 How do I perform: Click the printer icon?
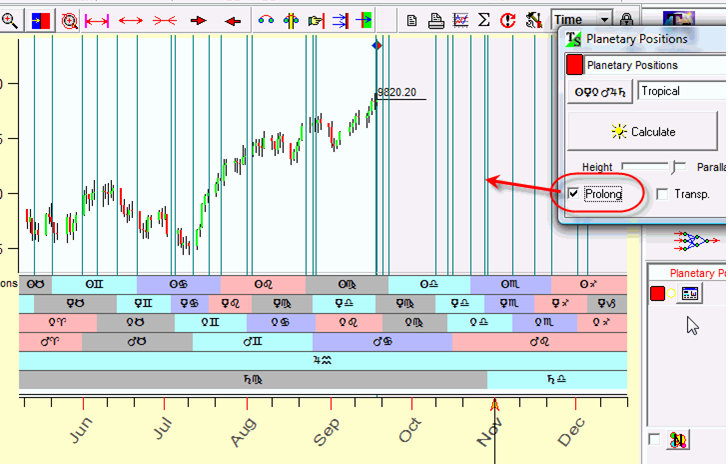coord(436,20)
